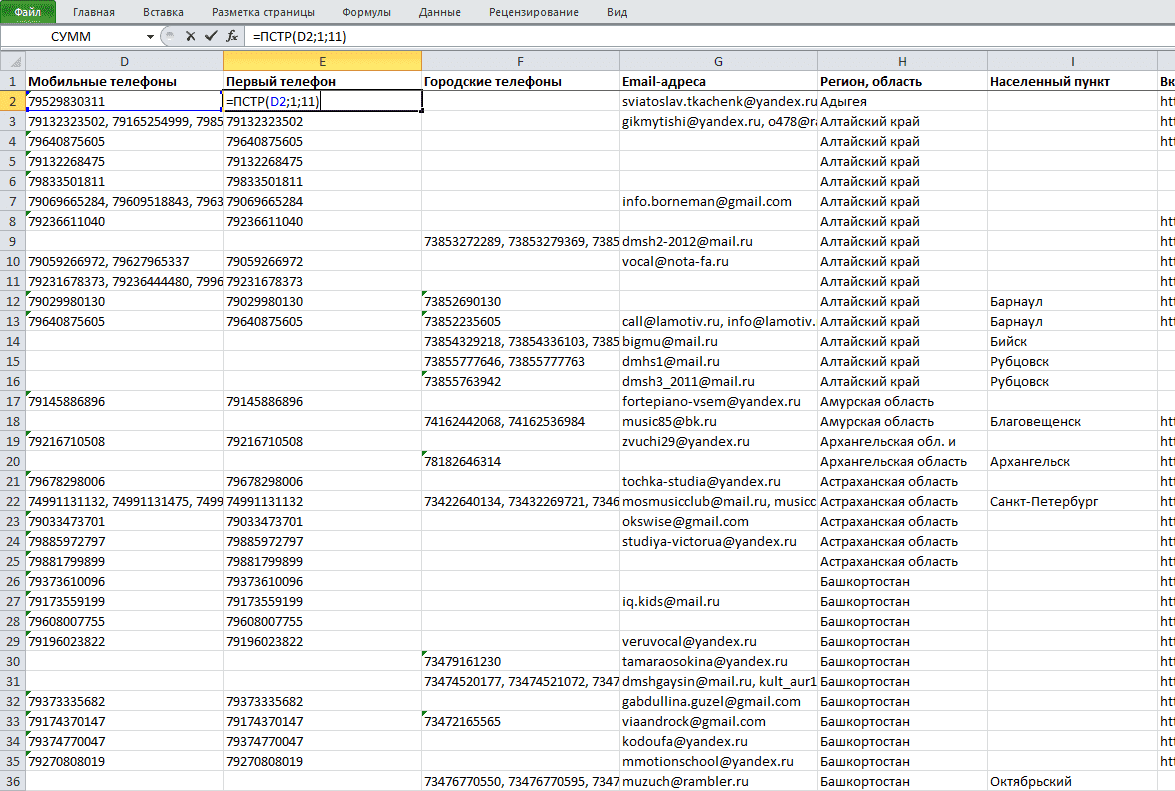This screenshot has height=791, width=1175.
Task: Select cell D29 with 79196023822
Action: click(124, 641)
